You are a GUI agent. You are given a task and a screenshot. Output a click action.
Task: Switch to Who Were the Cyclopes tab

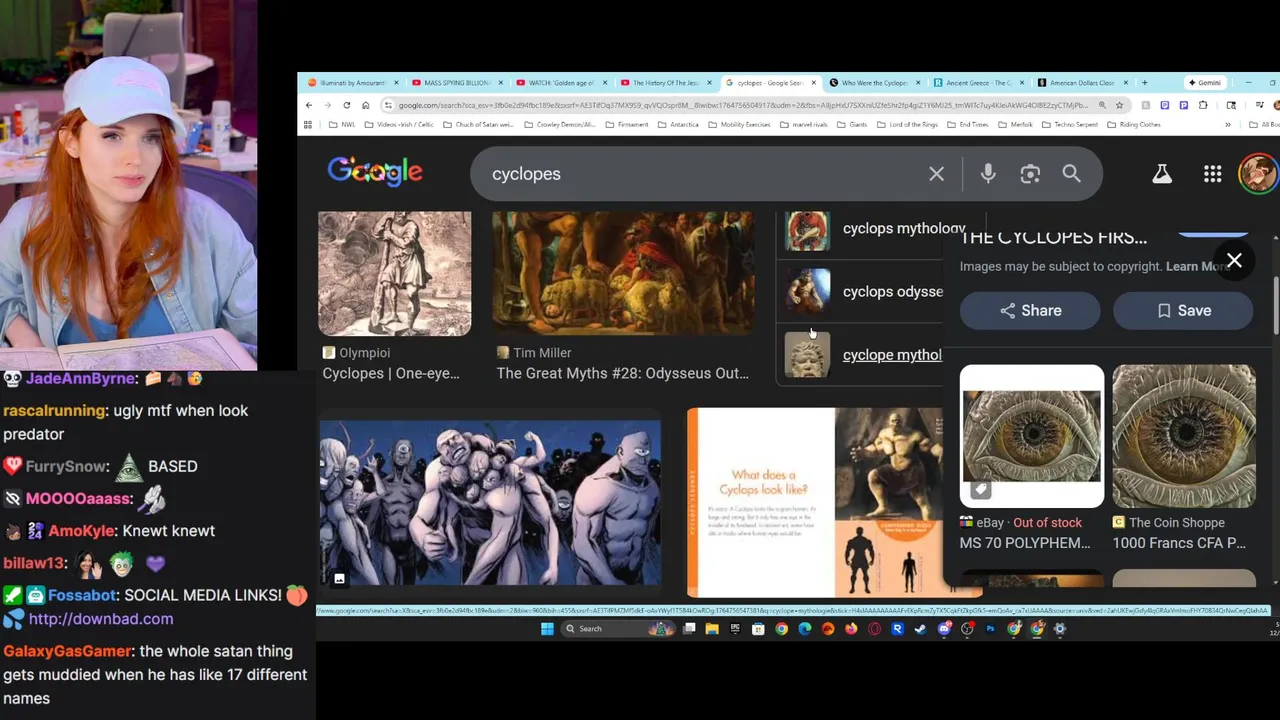pyautogui.click(x=874, y=83)
